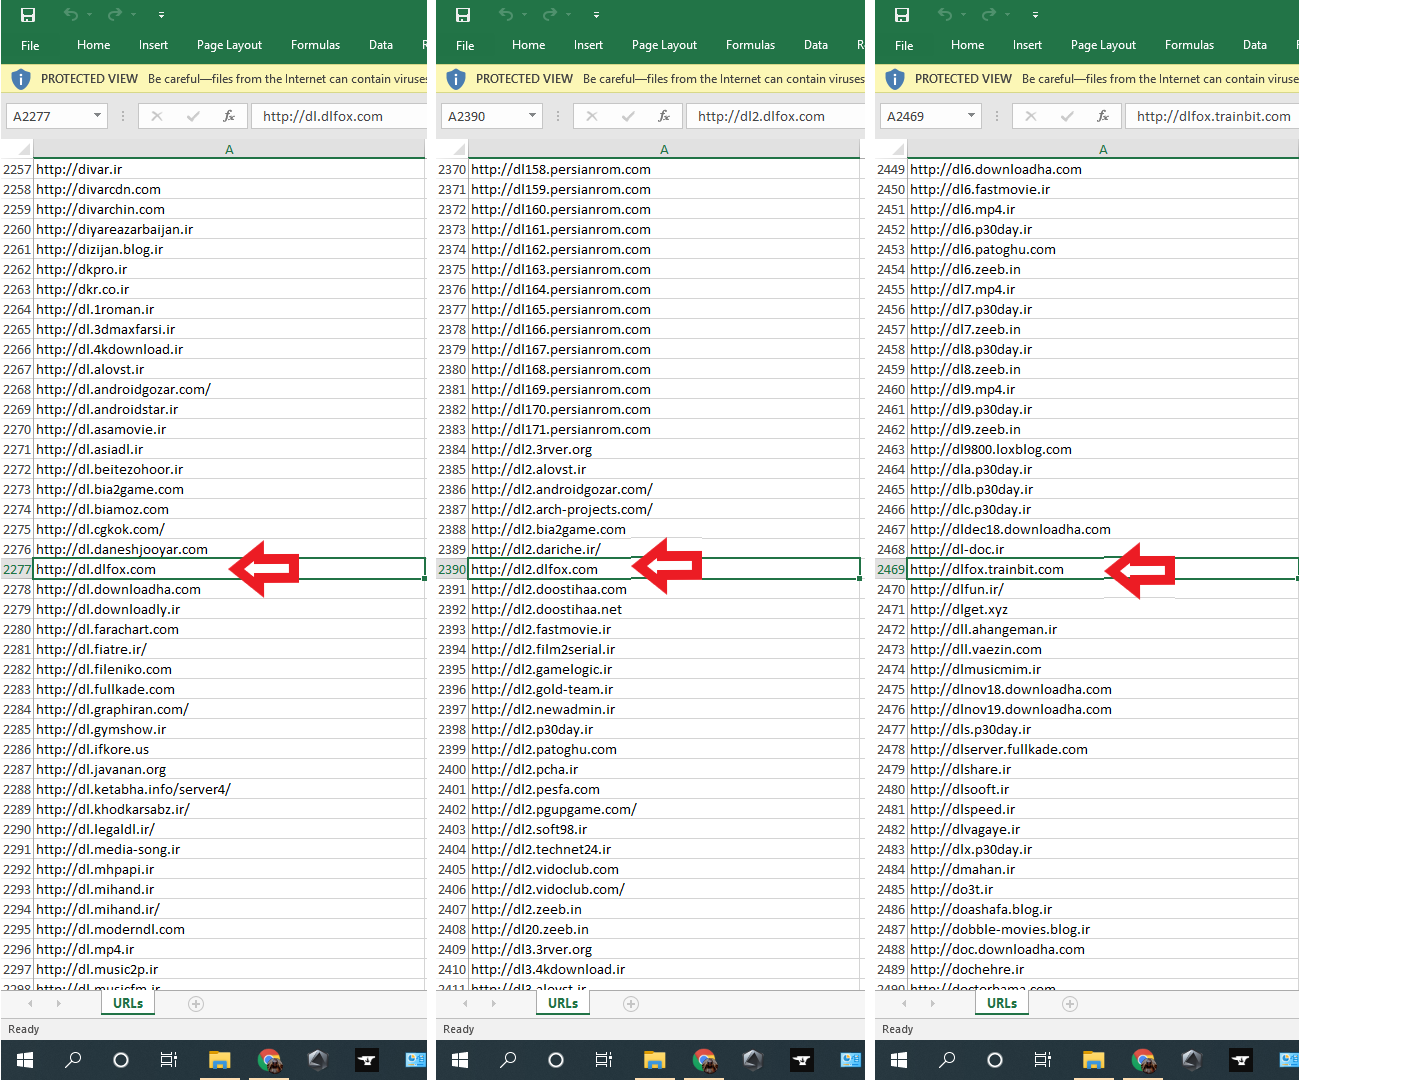Open the Formulas tab in the middle Excel window
Image resolution: width=1416 pixels, height=1080 pixels.
click(x=750, y=45)
